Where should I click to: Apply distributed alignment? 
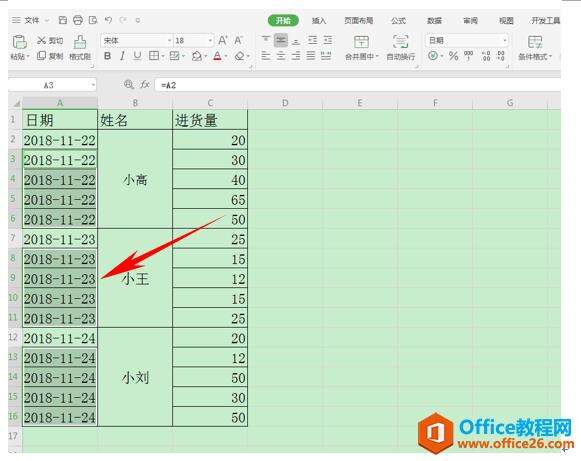point(326,56)
